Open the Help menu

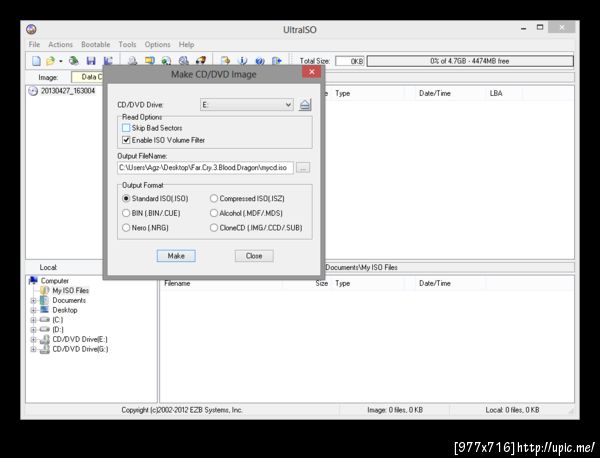tap(186, 44)
